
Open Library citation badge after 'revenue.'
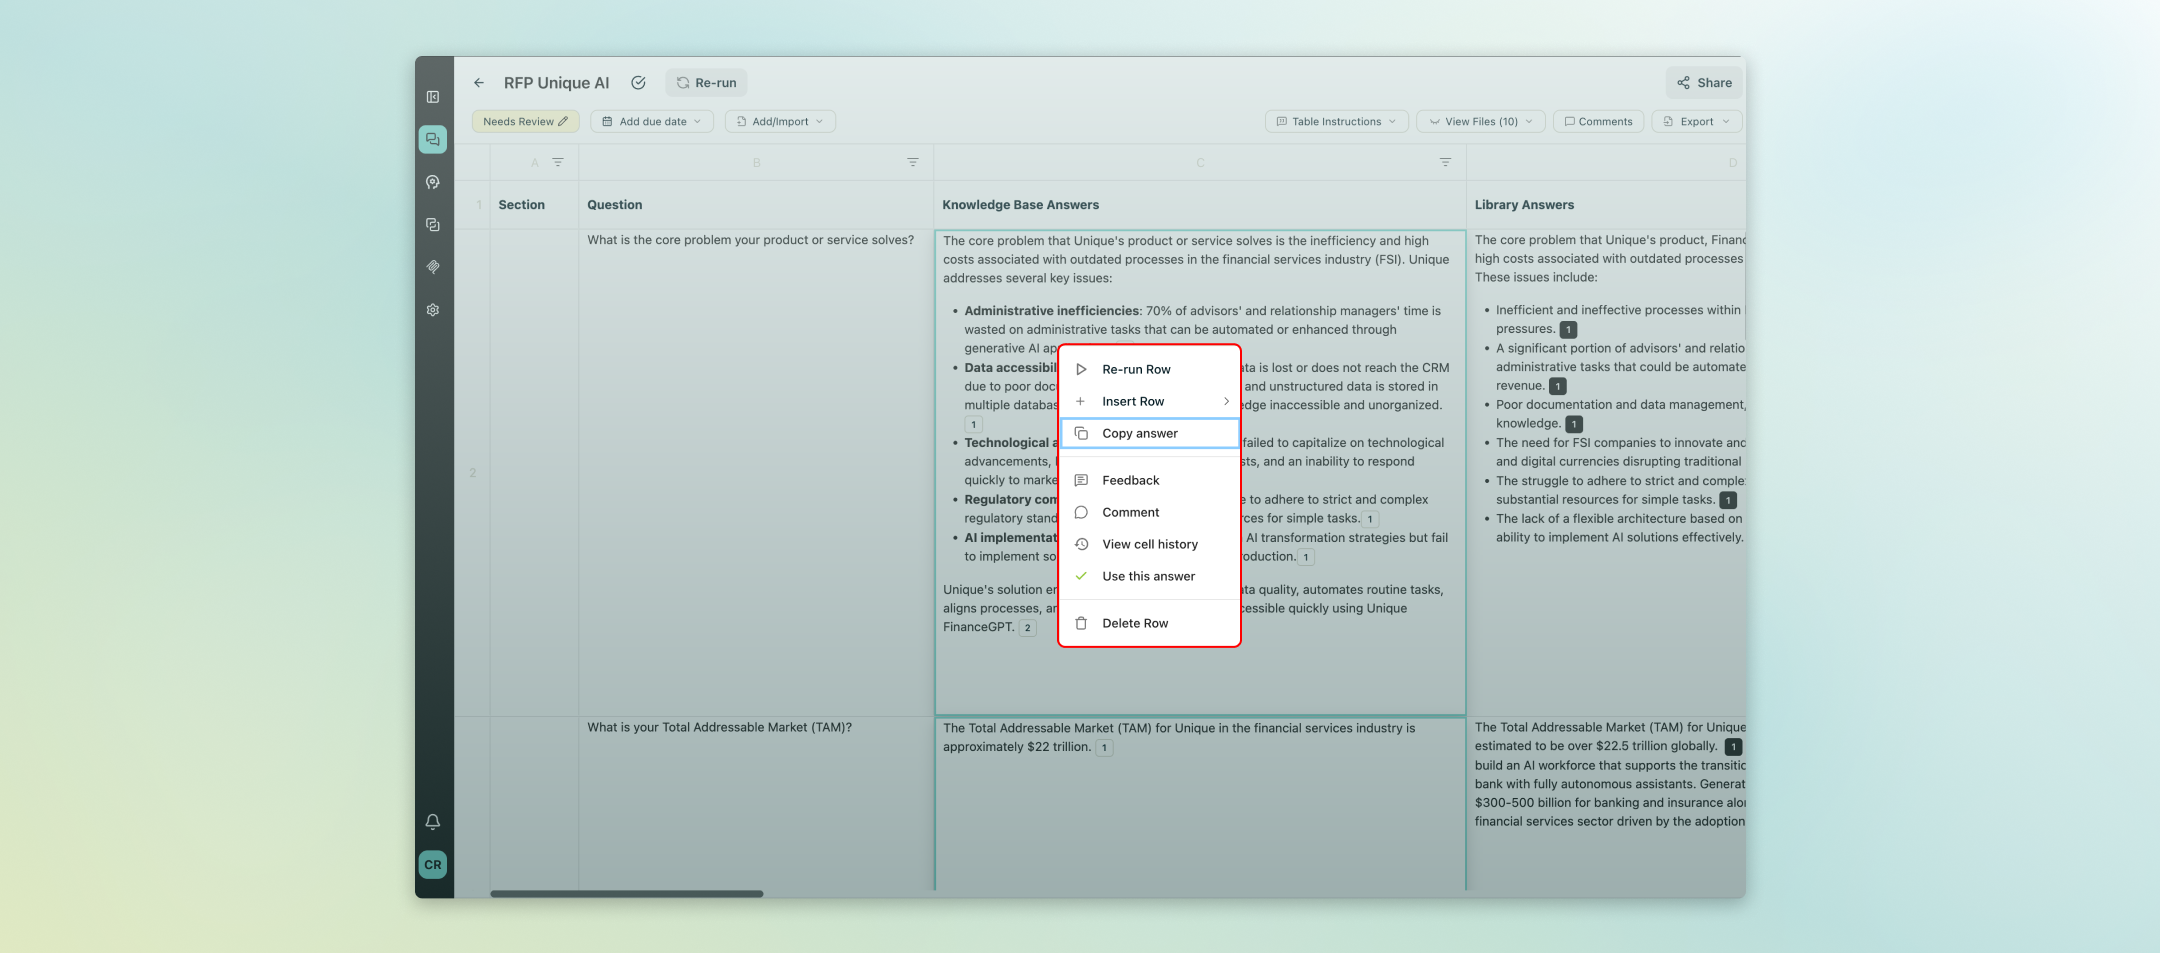pos(1558,386)
